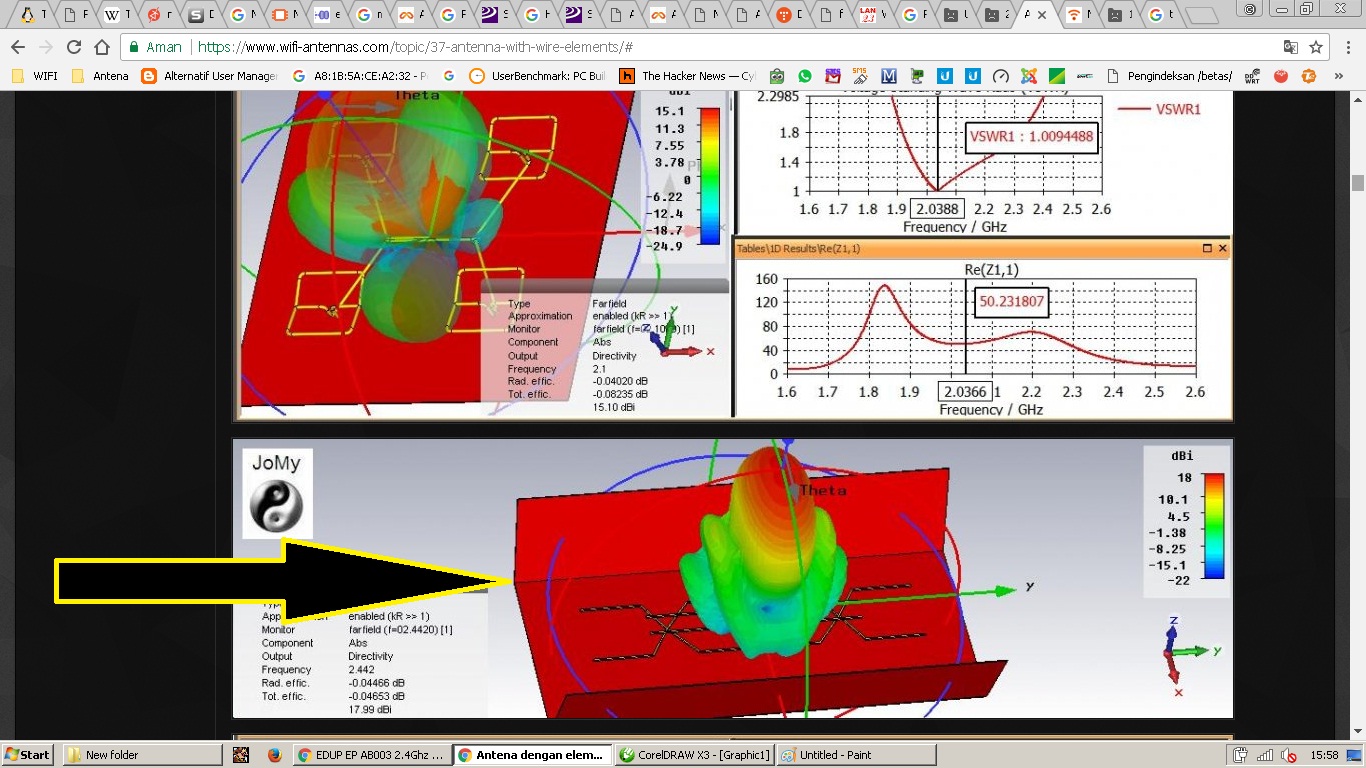Go back to previous page
This screenshot has width=1366, height=768.
click(x=17, y=47)
